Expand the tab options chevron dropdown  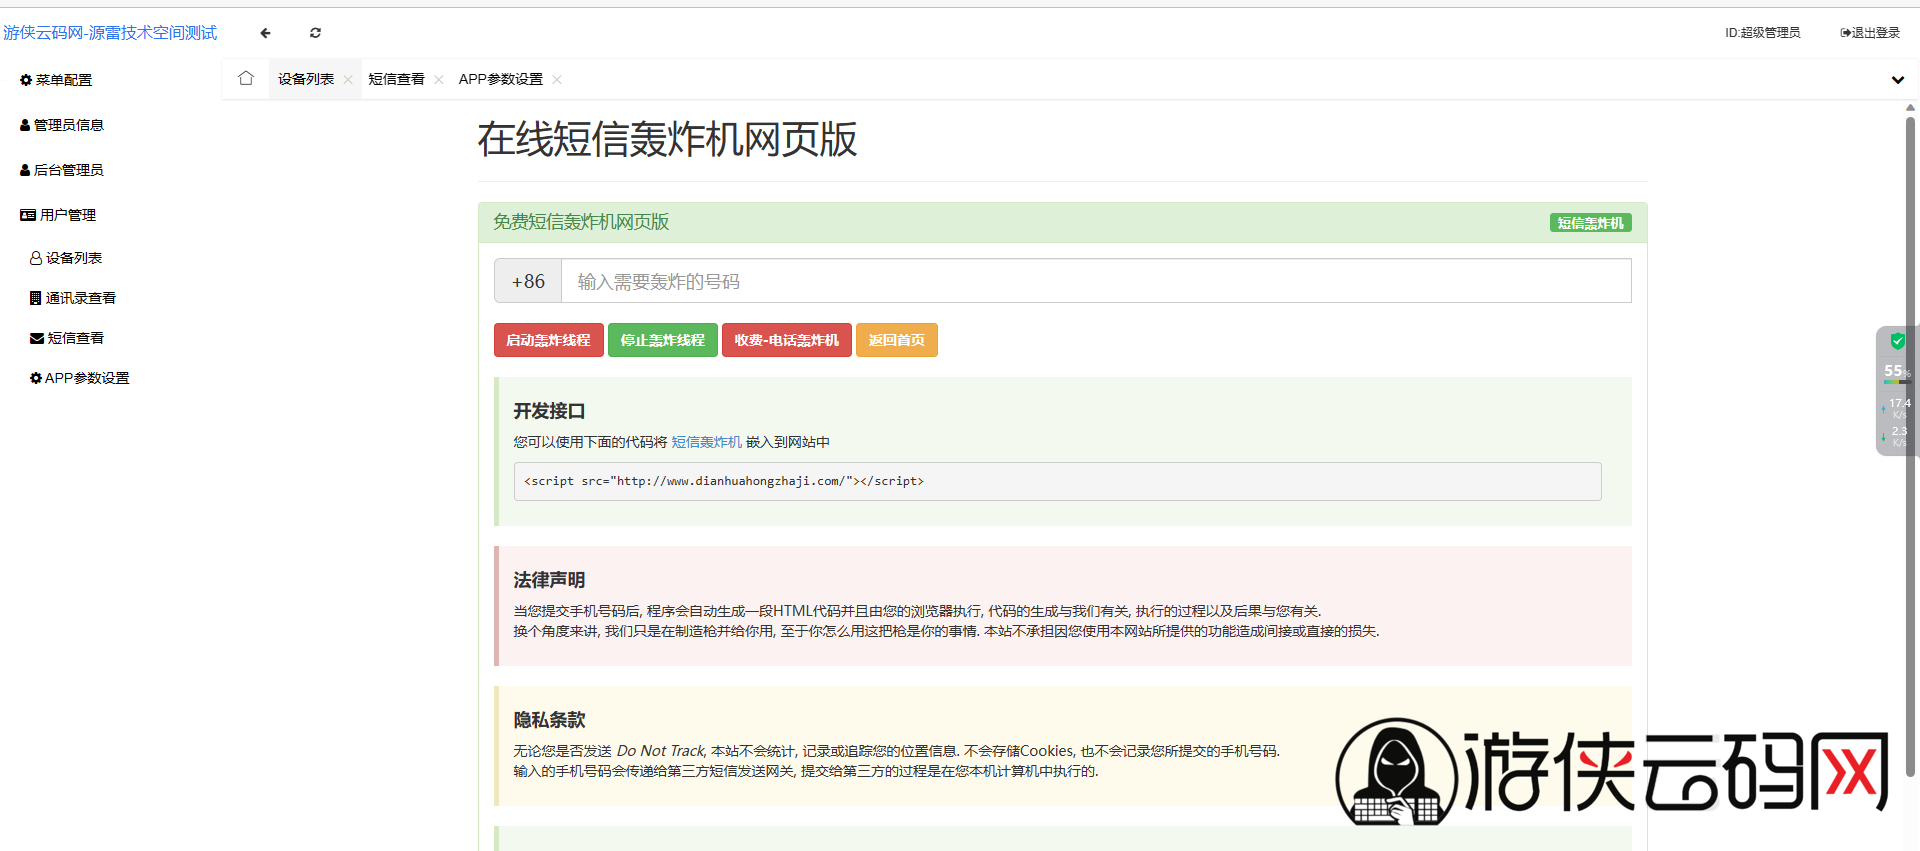point(1898,80)
